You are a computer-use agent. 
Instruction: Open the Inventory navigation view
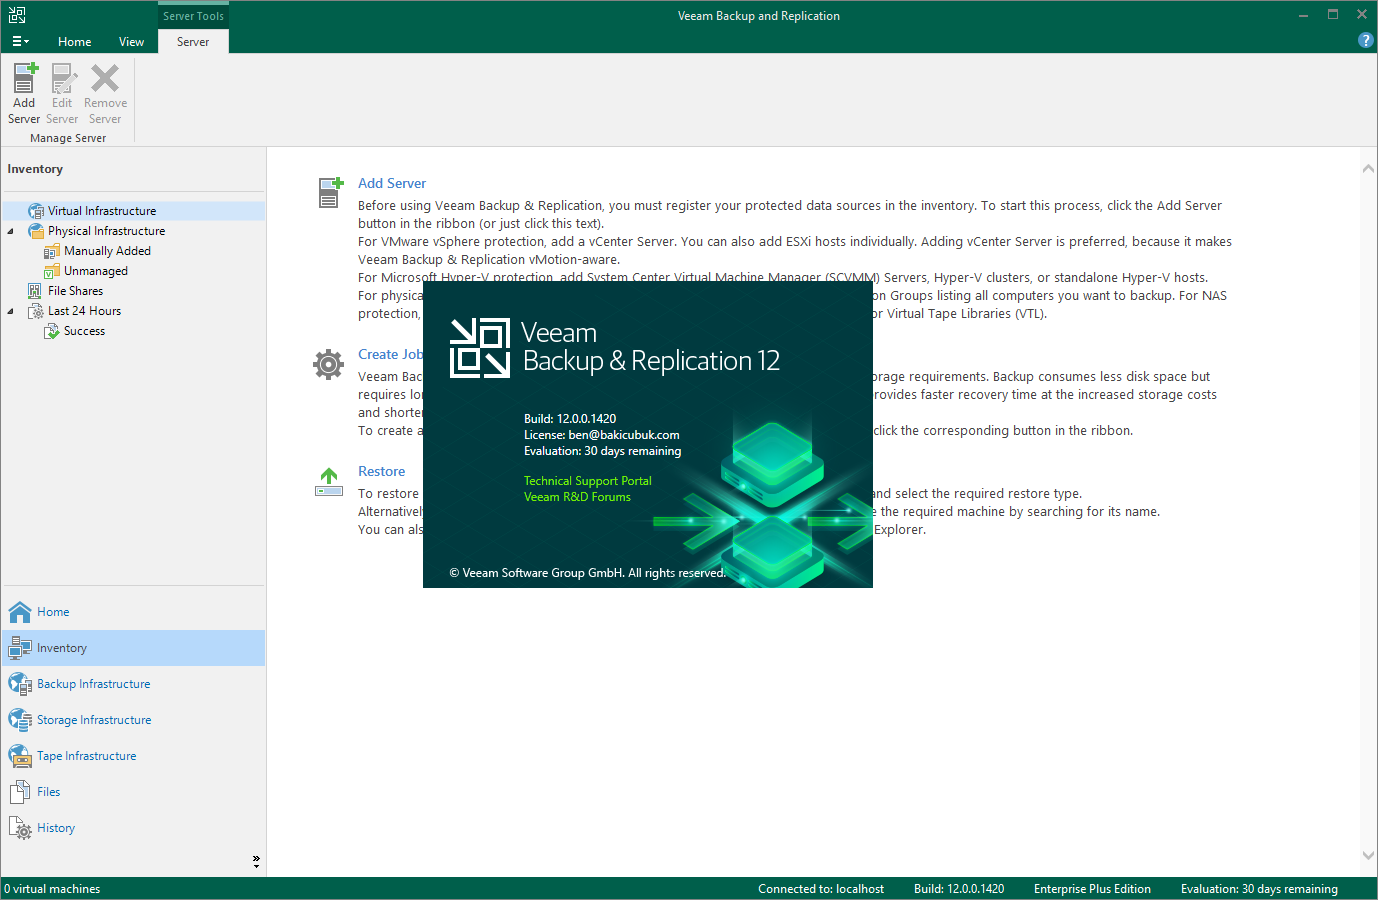[134, 648]
